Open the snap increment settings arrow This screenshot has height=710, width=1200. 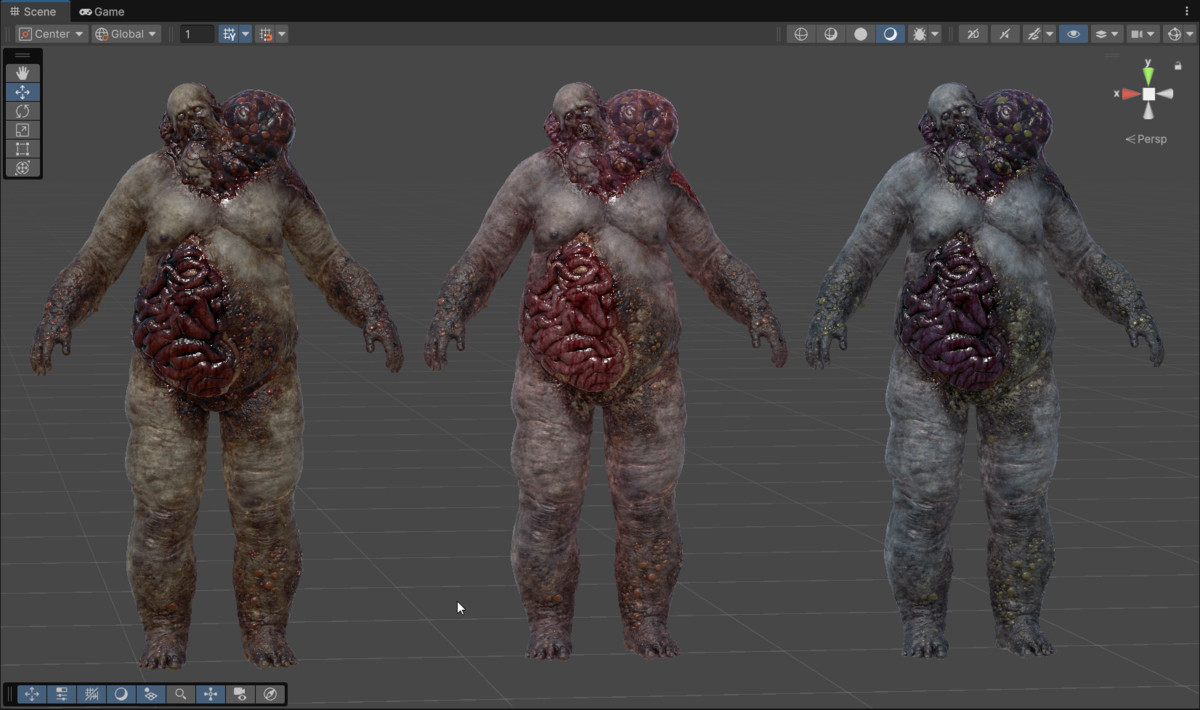281,34
